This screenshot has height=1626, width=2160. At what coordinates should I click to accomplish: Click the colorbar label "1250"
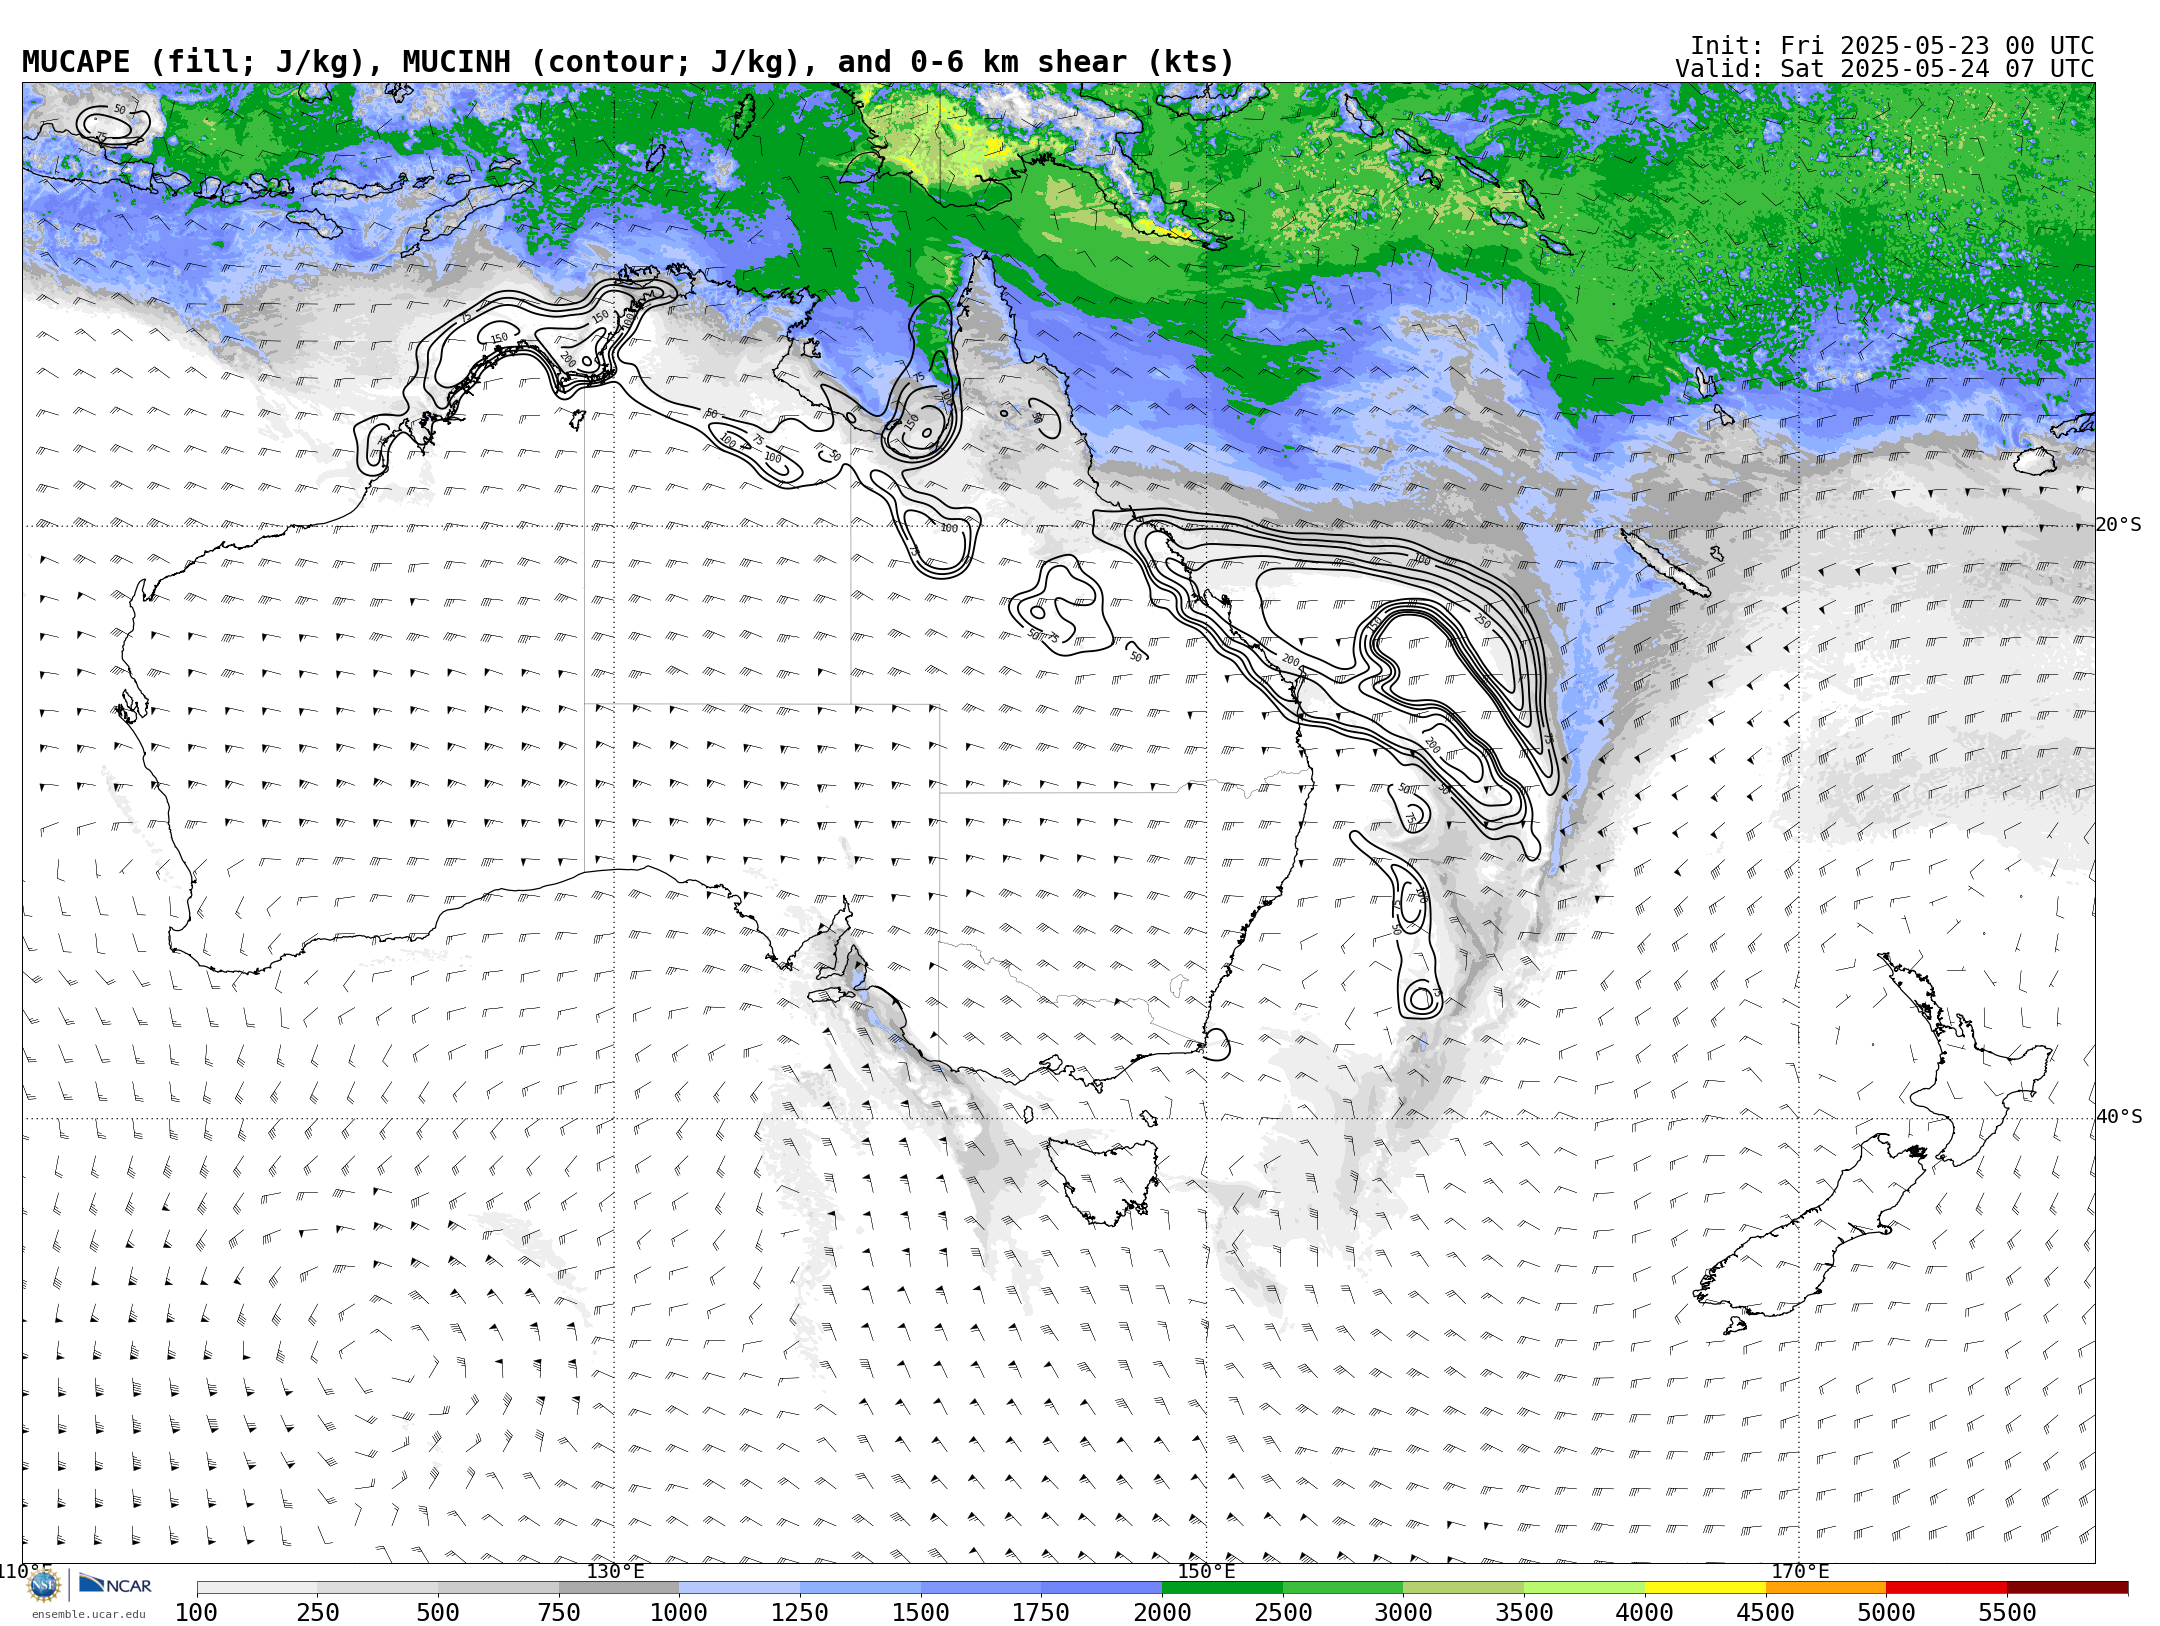point(800,1613)
